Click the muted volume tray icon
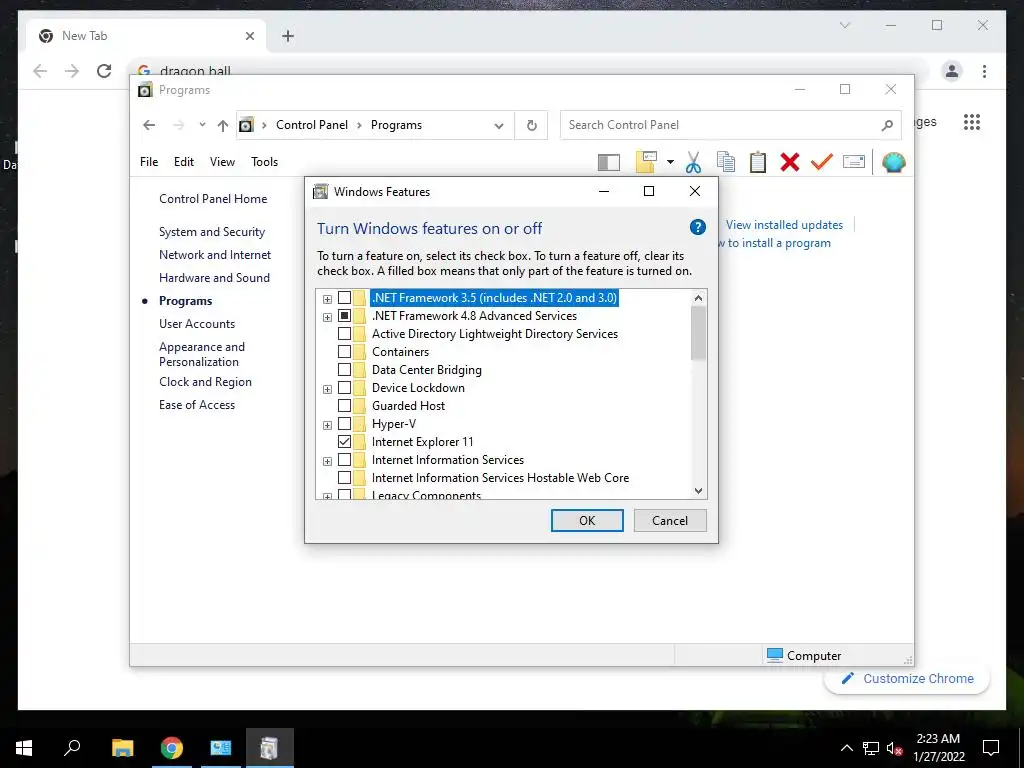Screen dimensions: 1024x768 [x=894, y=748]
